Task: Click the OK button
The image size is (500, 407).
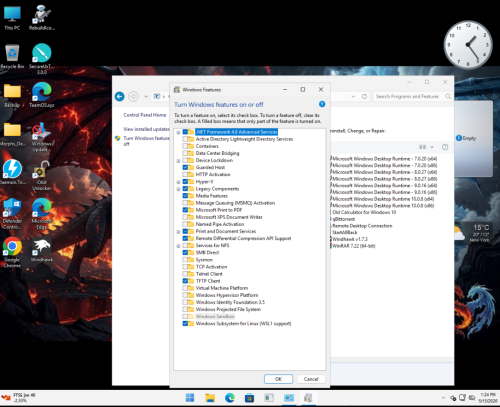Action: pos(278,379)
